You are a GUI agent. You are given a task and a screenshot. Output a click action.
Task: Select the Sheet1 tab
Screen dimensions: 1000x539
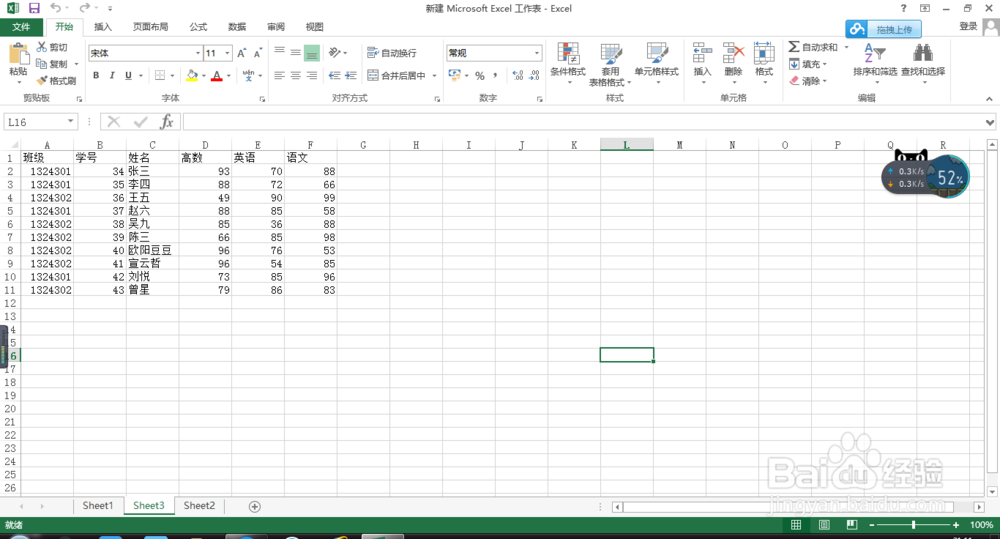point(98,506)
